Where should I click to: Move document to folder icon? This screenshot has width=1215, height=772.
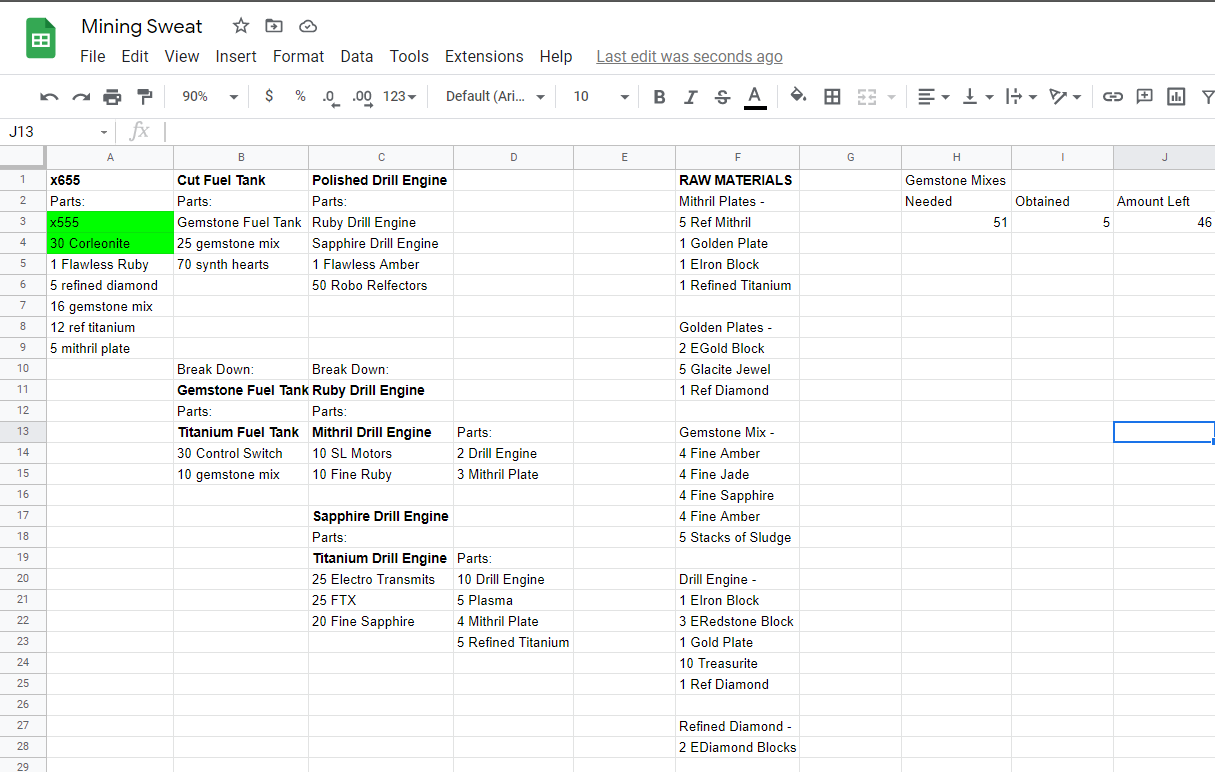coord(274,26)
